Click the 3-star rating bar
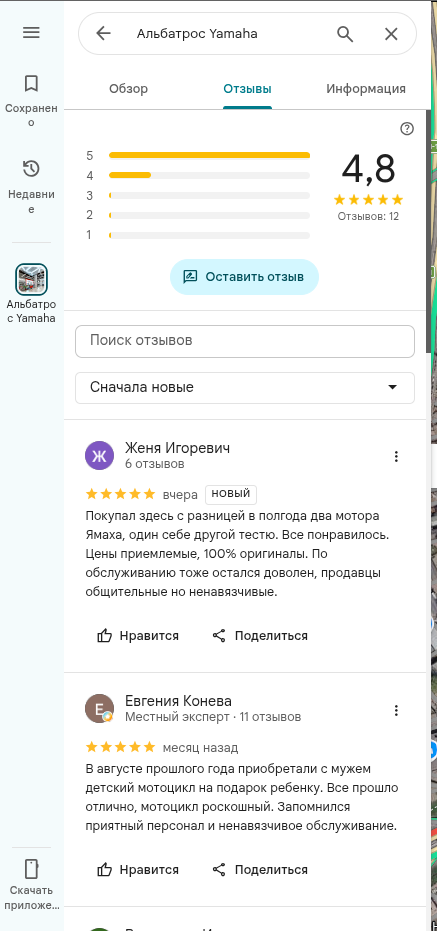 coord(209,195)
